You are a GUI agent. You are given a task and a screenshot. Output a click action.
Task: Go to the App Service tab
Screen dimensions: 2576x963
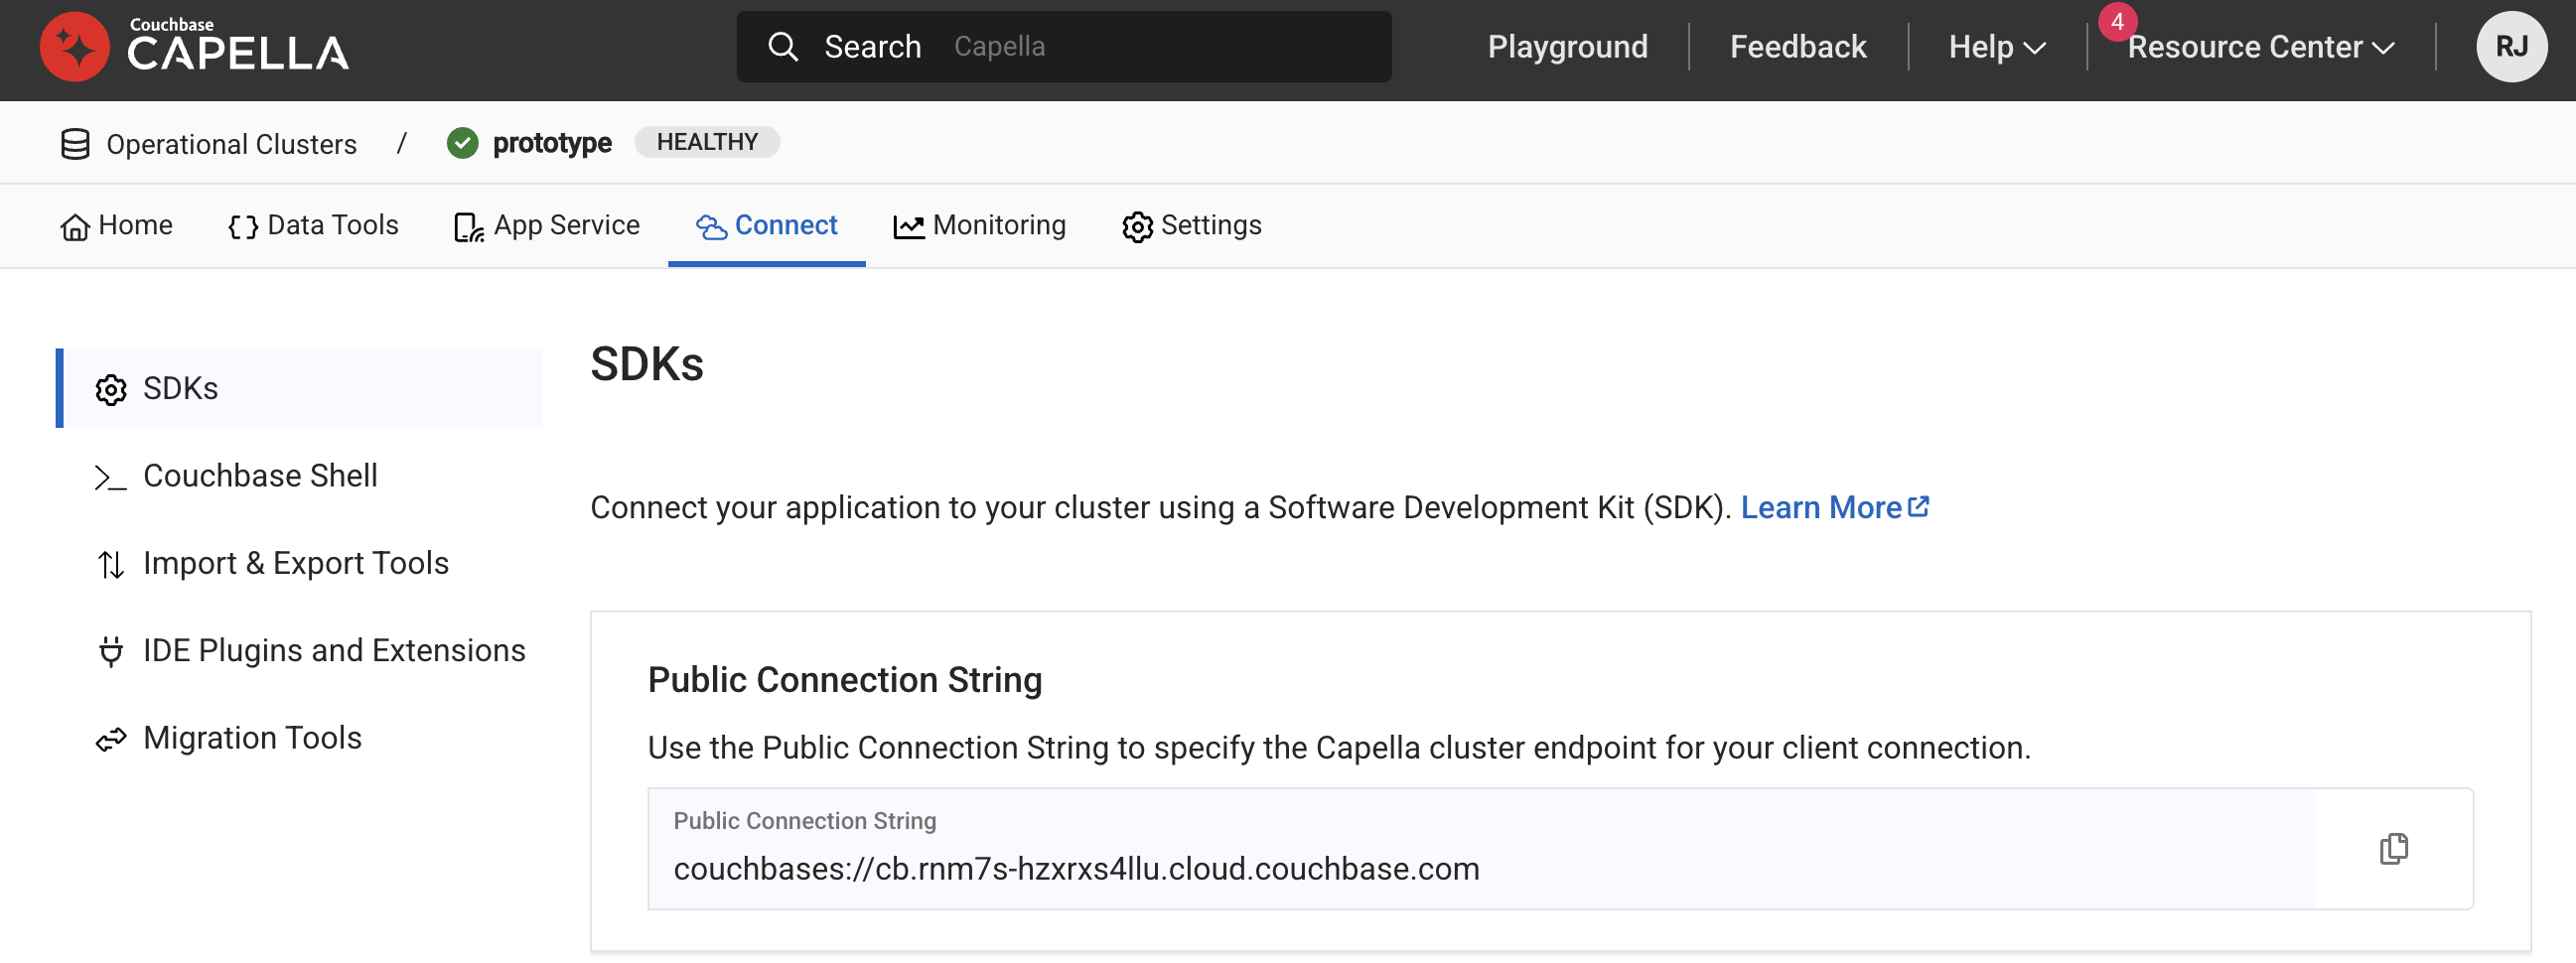click(547, 226)
